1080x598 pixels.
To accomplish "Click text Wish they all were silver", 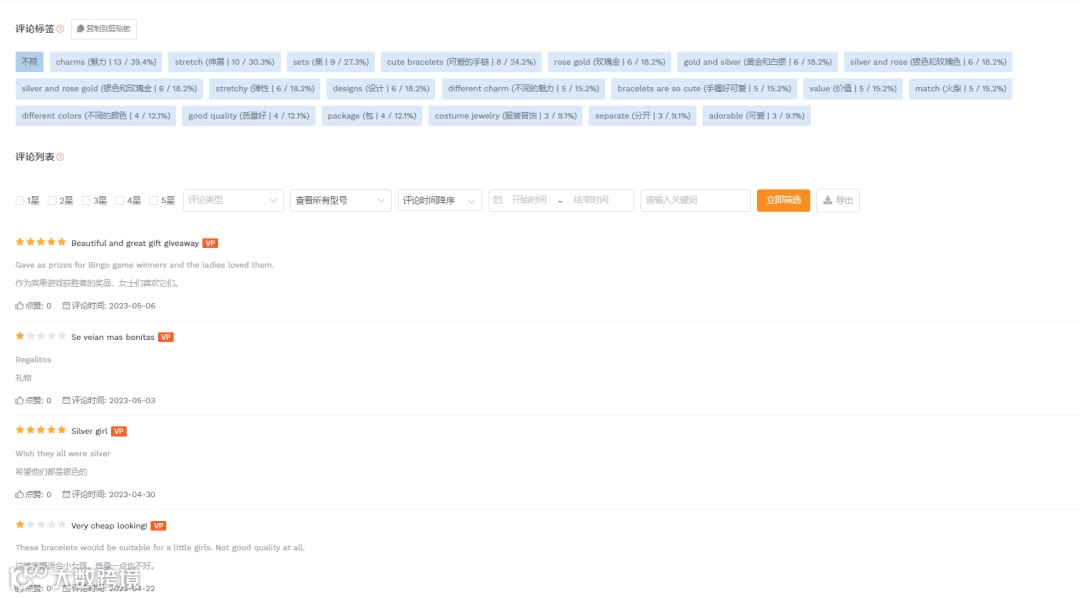I will click(63, 454).
